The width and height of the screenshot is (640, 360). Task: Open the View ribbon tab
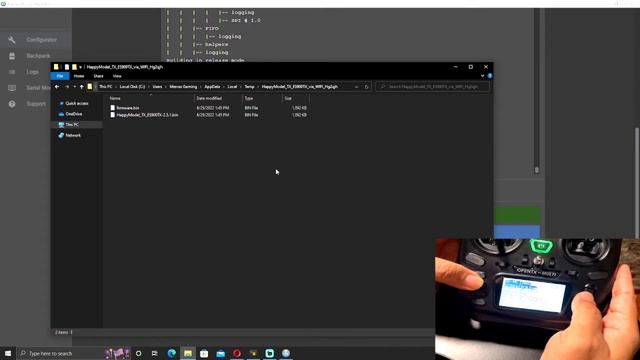click(117, 76)
